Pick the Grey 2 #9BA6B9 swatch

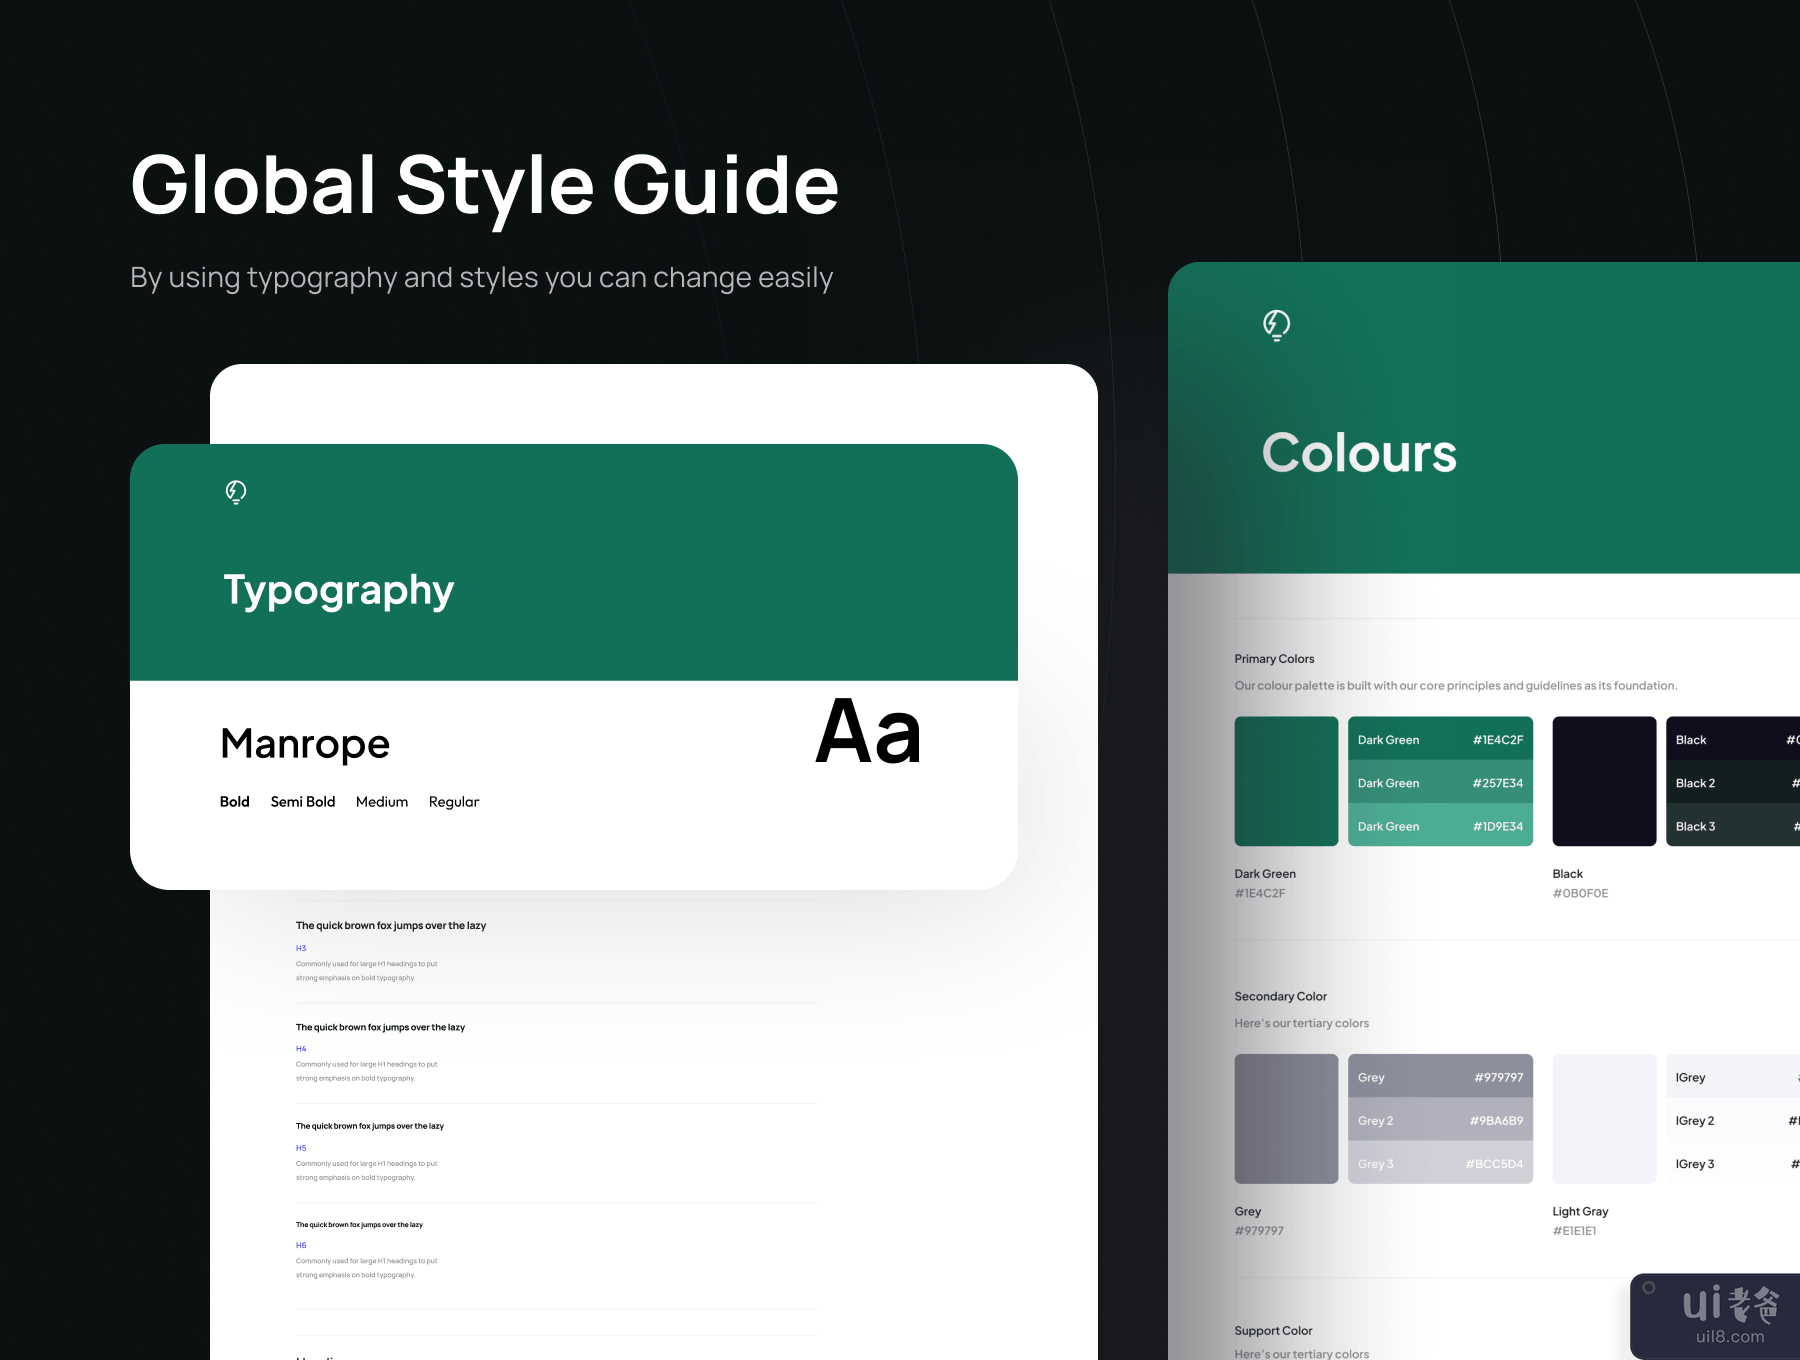click(1440, 1121)
